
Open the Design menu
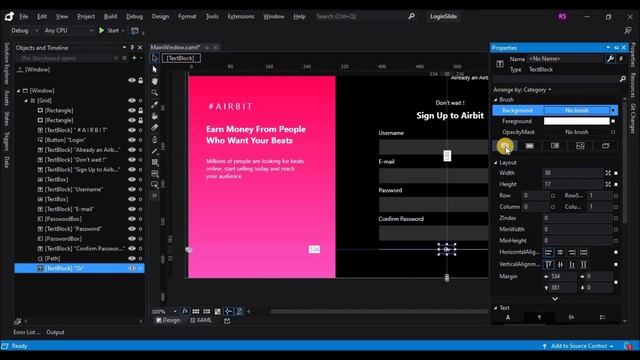[160, 16]
